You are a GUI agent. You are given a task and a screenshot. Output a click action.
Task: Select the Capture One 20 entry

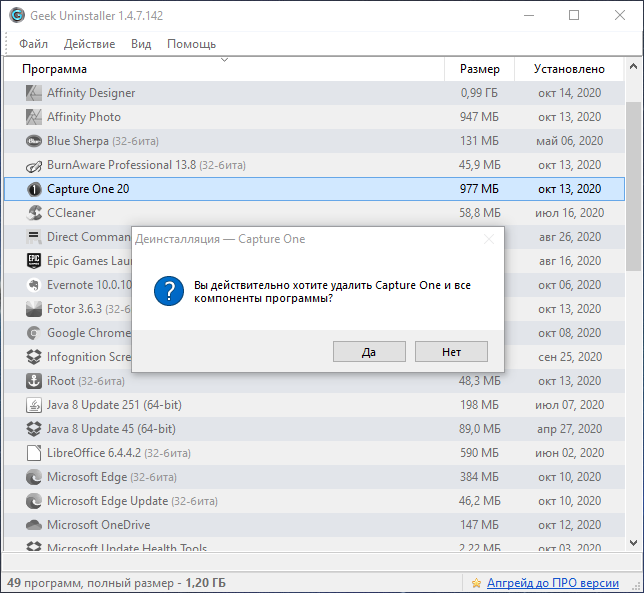coord(88,189)
